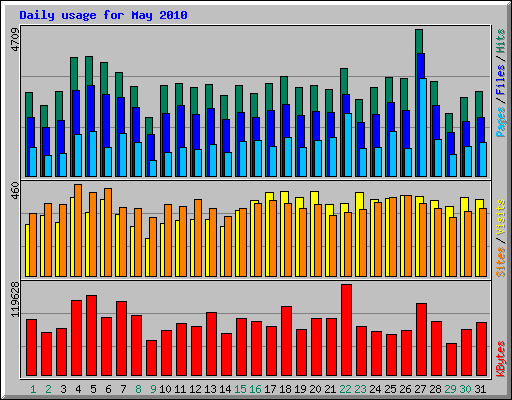Screen dimensions: 512x400
Task: Click the green Hits bar for day 22
Action: (344, 81)
